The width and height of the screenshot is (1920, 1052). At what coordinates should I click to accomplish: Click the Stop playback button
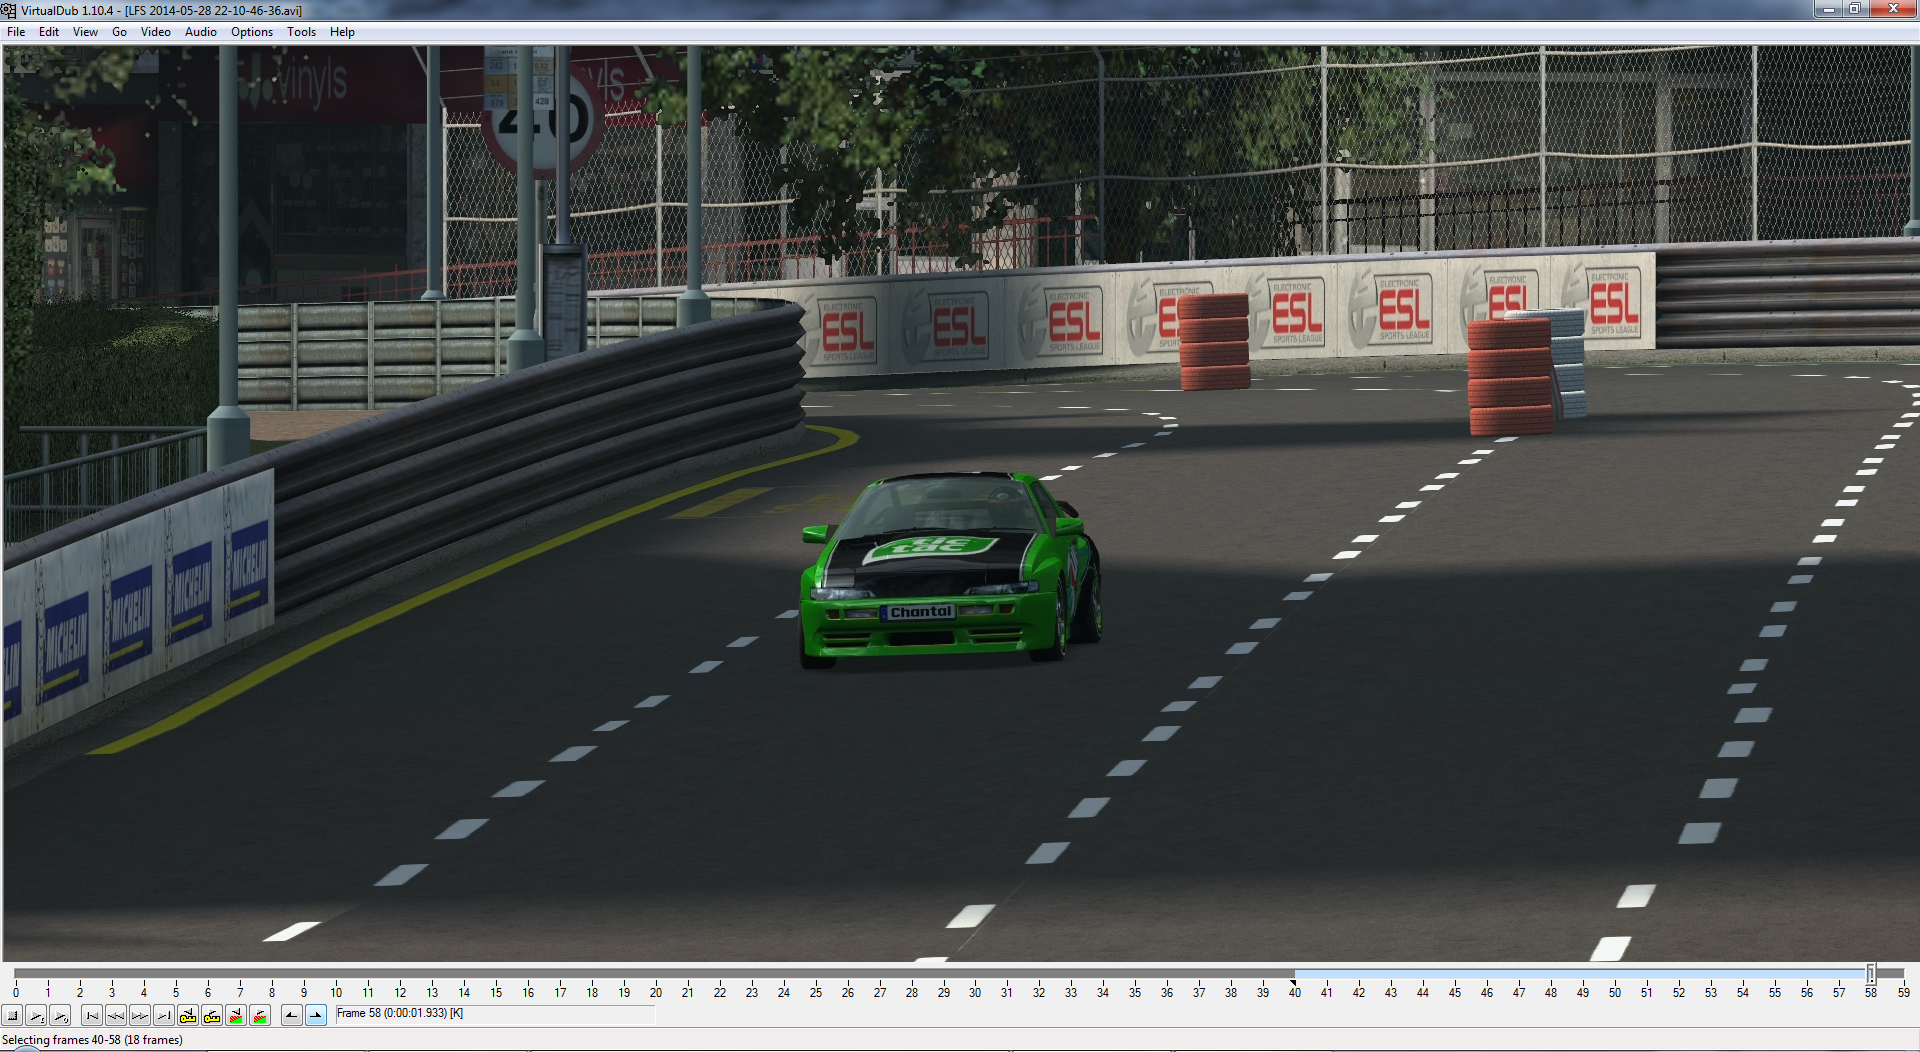click(12, 1016)
